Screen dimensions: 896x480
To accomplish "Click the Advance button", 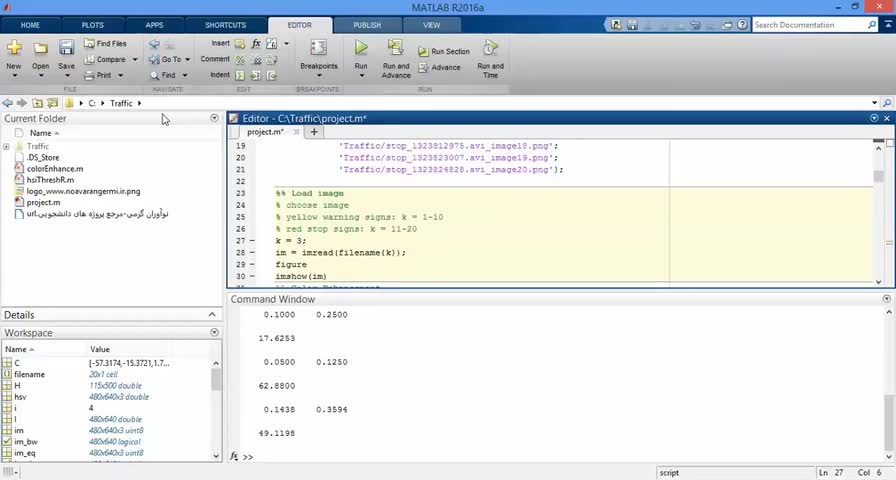I will [439, 67].
